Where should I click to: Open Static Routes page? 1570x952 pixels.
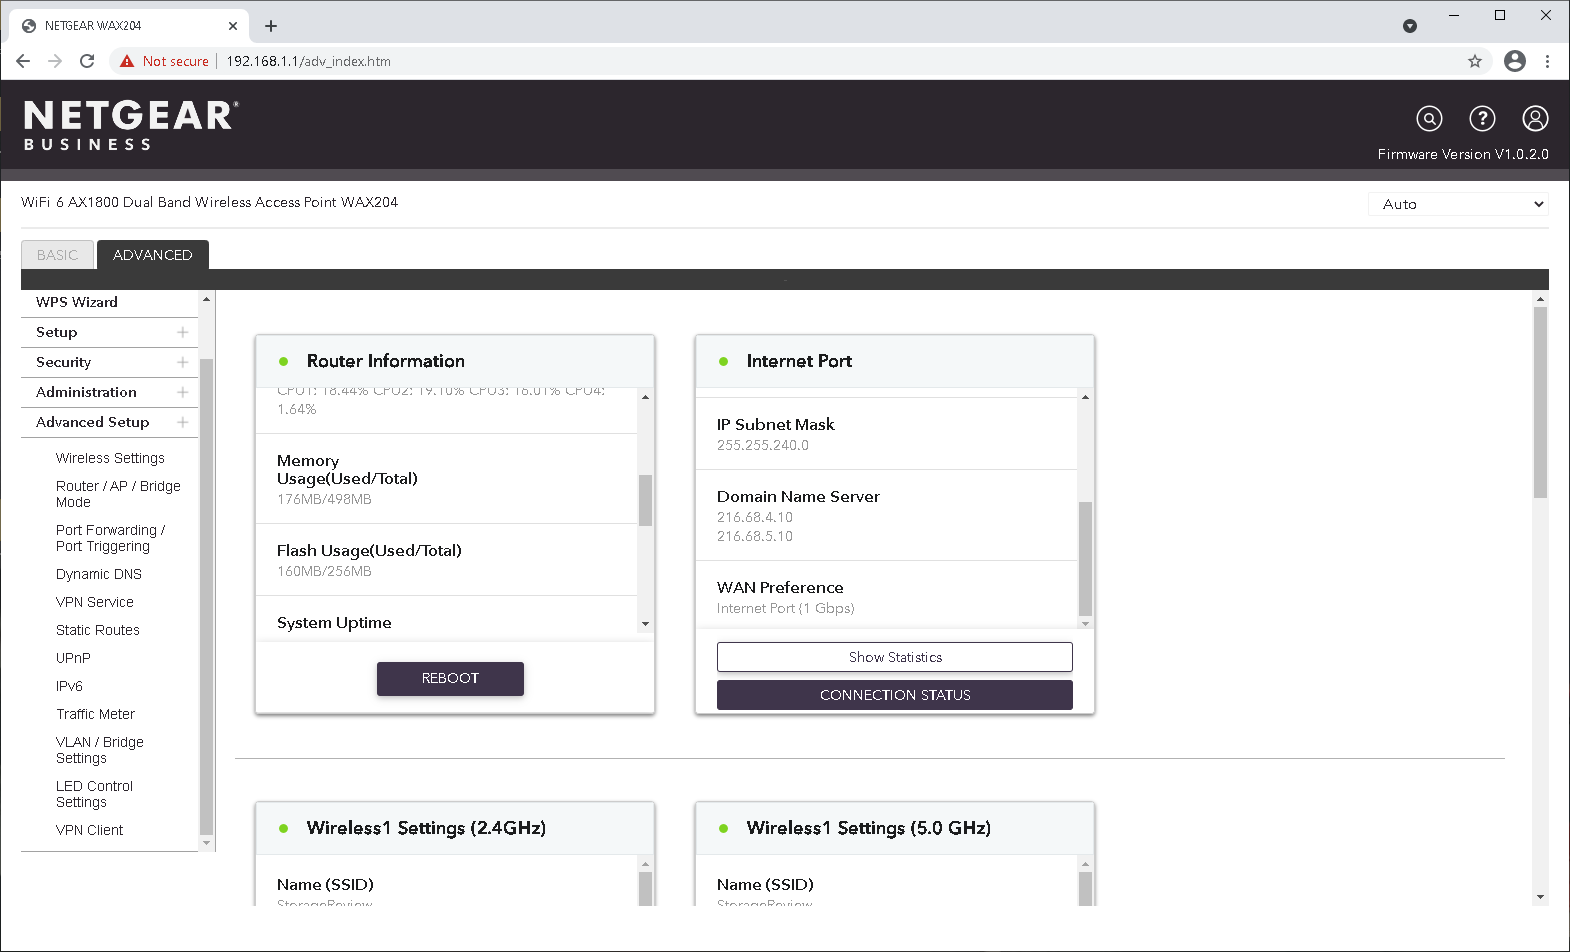pyautogui.click(x=98, y=630)
